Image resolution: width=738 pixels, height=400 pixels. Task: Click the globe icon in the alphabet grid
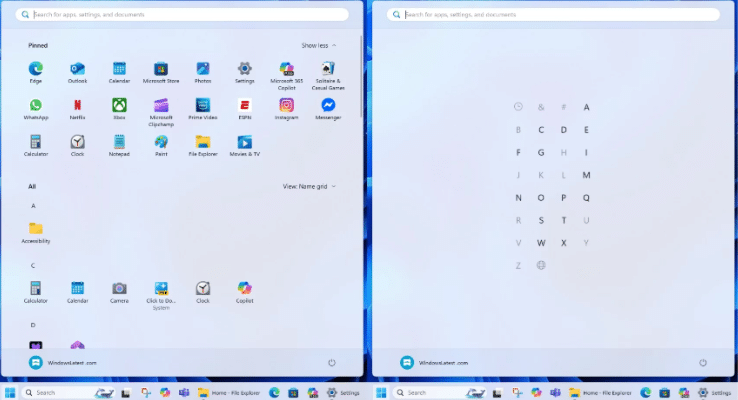(541, 265)
